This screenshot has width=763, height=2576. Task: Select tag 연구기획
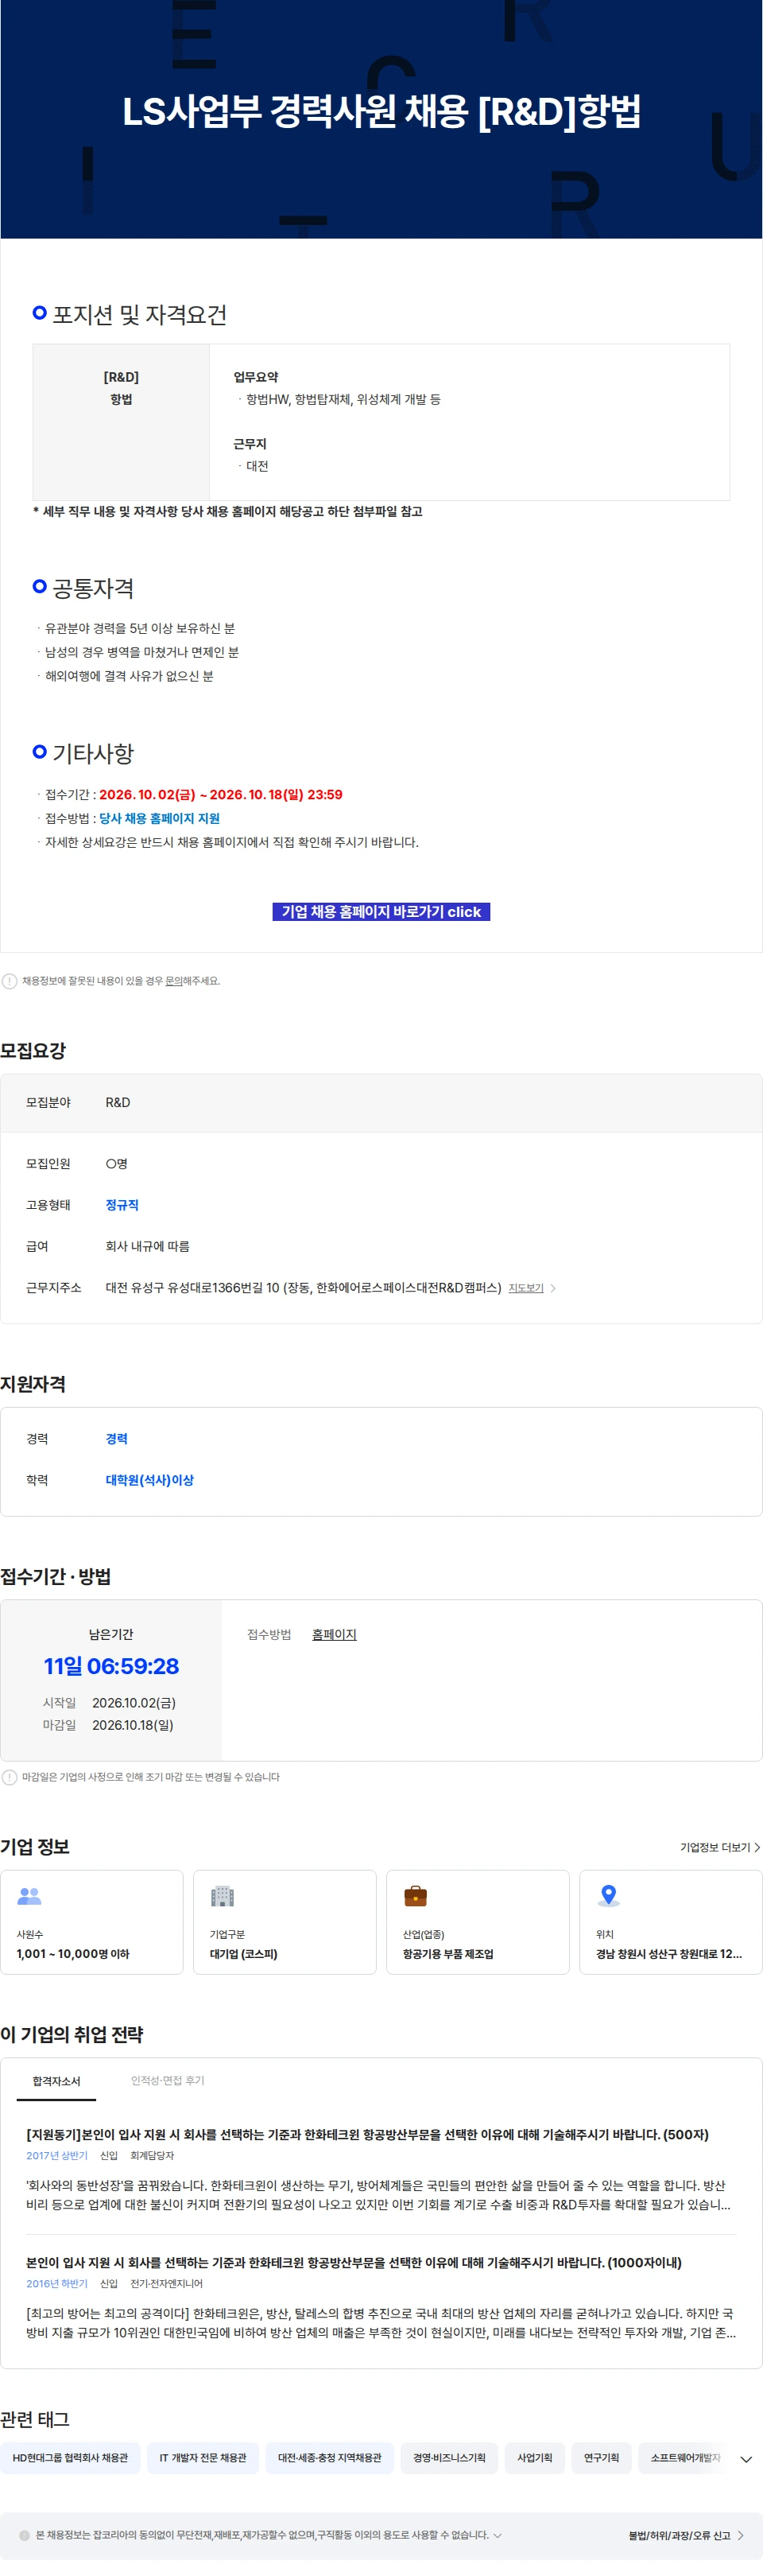click(x=601, y=2457)
